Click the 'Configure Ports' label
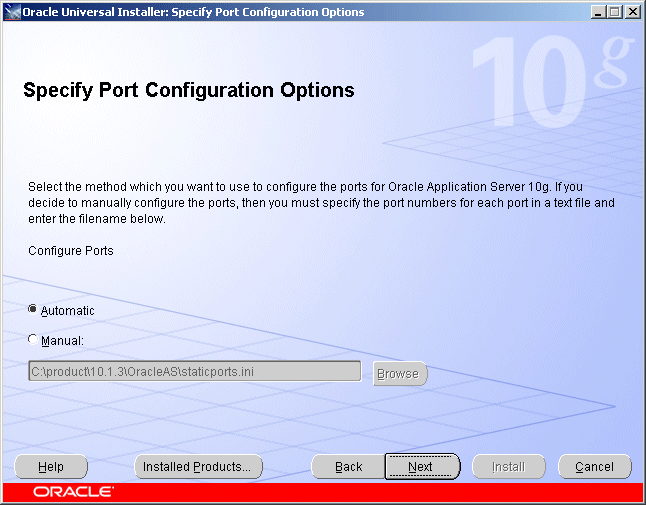The width and height of the screenshot is (646, 505). click(71, 251)
